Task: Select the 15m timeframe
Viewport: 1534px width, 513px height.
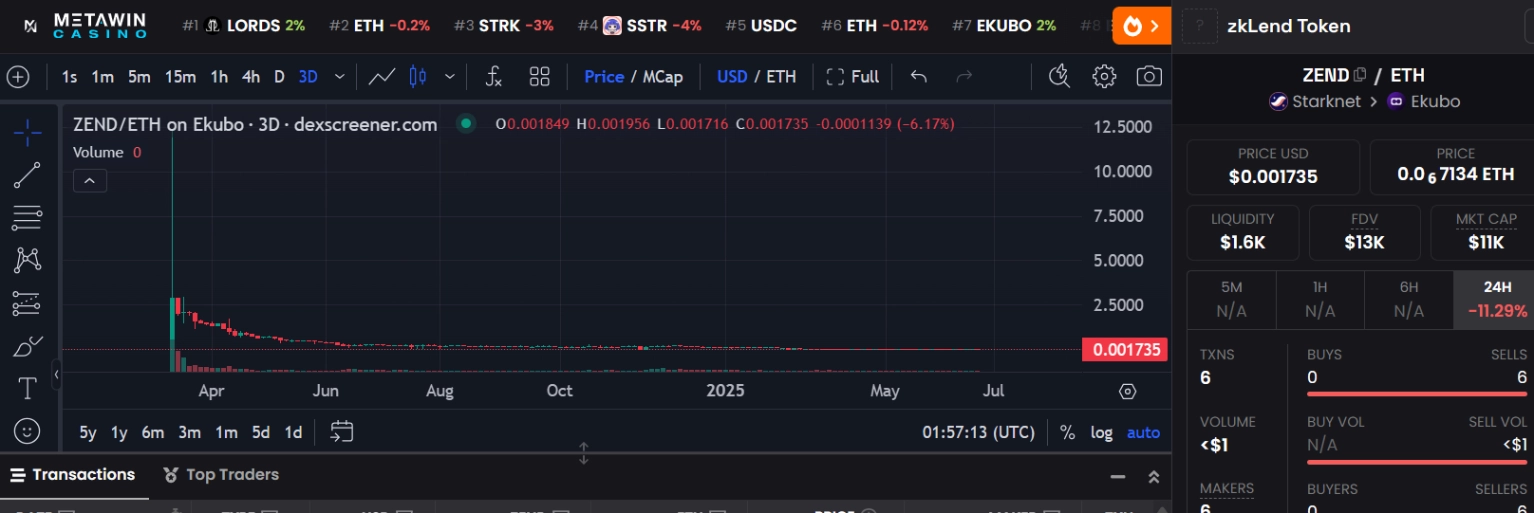Action: 180,76
